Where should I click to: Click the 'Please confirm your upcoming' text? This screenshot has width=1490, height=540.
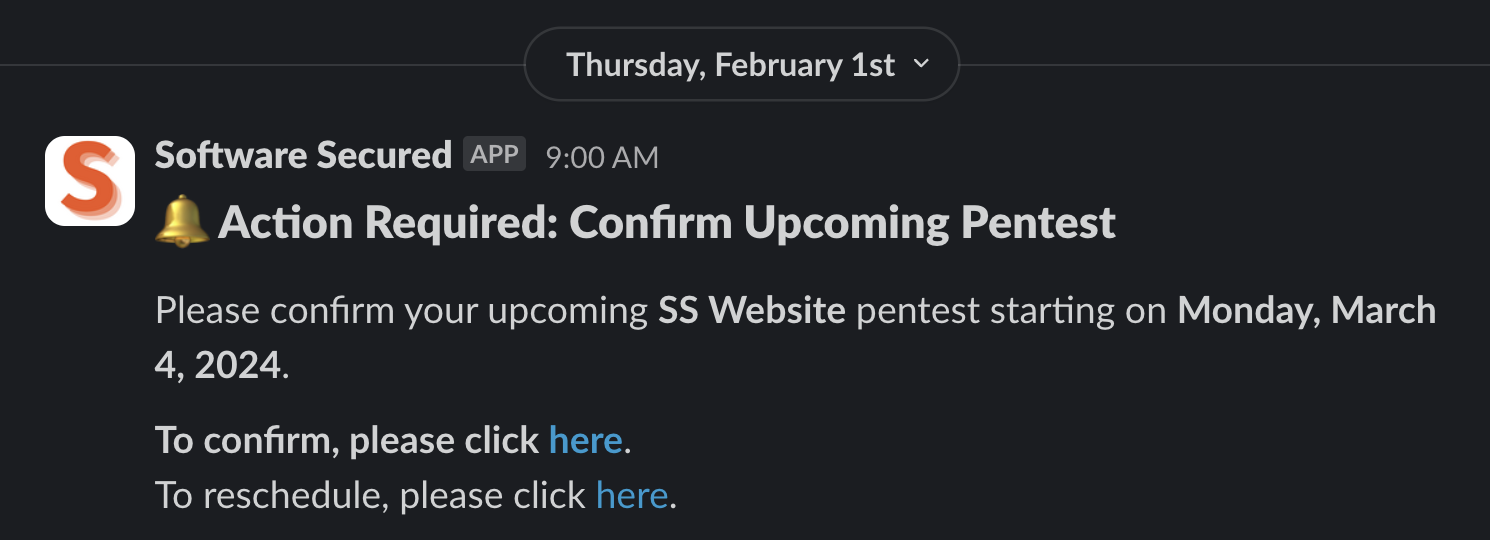coord(401,311)
